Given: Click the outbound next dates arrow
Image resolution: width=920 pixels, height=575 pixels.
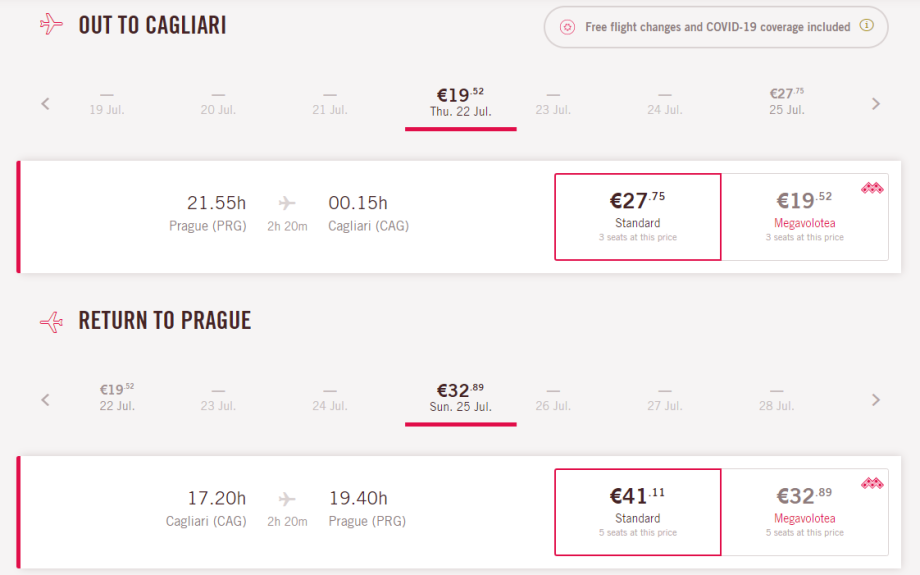Looking at the screenshot, I should tap(876, 103).
